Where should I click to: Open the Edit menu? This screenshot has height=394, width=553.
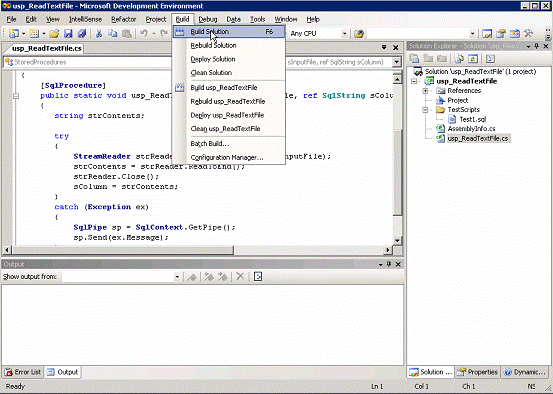[x=31, y=19]
